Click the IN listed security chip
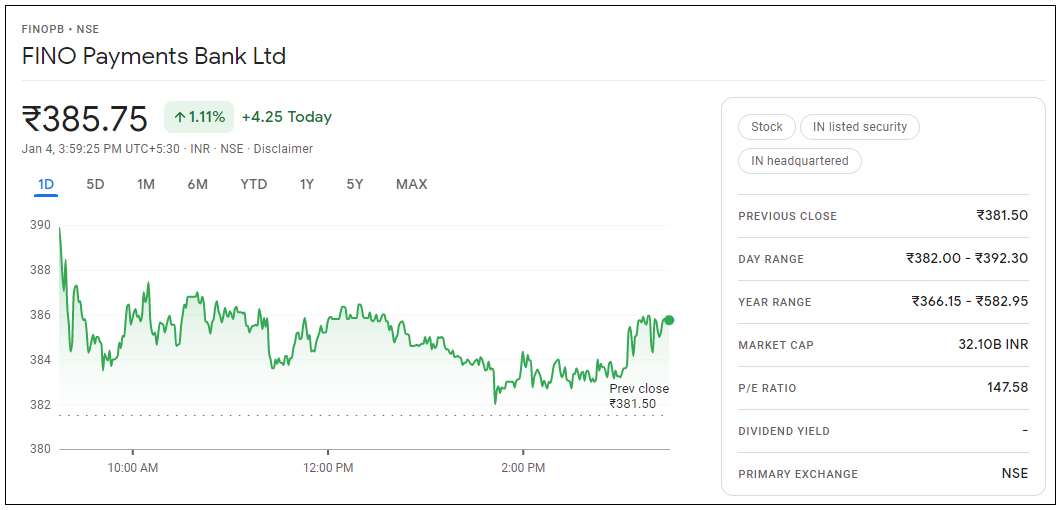This screenshot has width=1059, height=510. [x=859, y=127]
